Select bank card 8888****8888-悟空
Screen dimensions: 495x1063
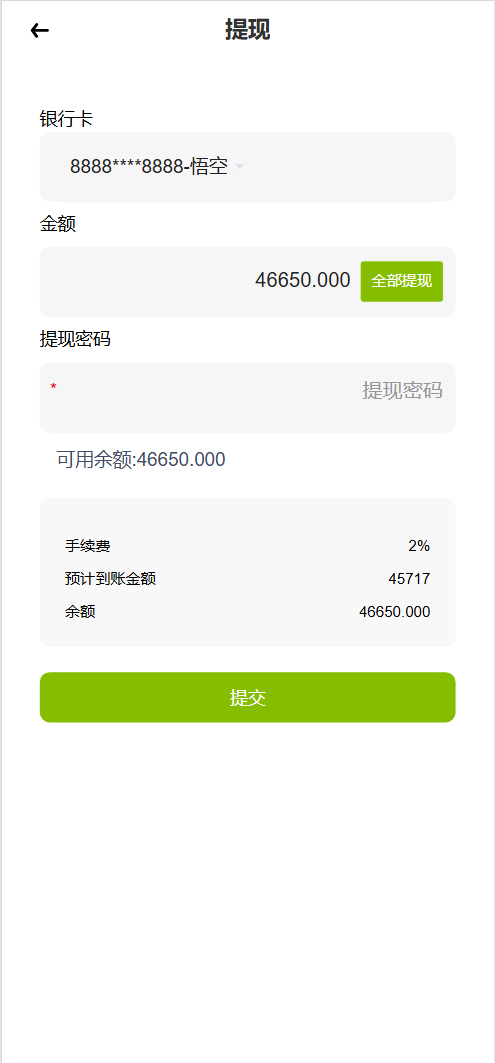149,166
